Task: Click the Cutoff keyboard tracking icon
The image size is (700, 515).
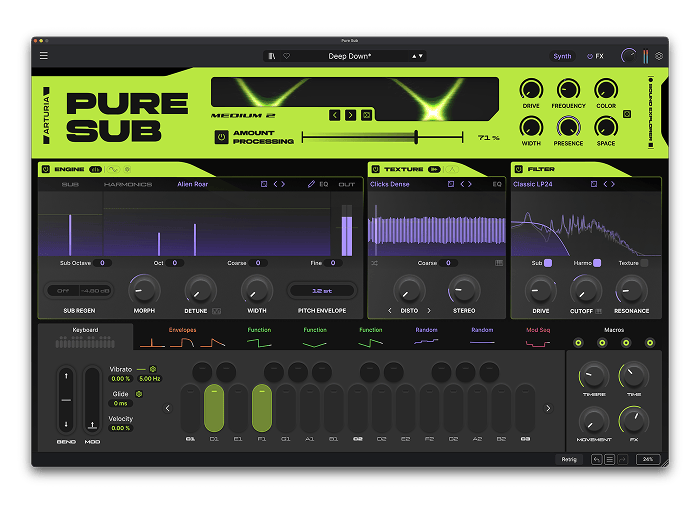Action: [599, 311]
